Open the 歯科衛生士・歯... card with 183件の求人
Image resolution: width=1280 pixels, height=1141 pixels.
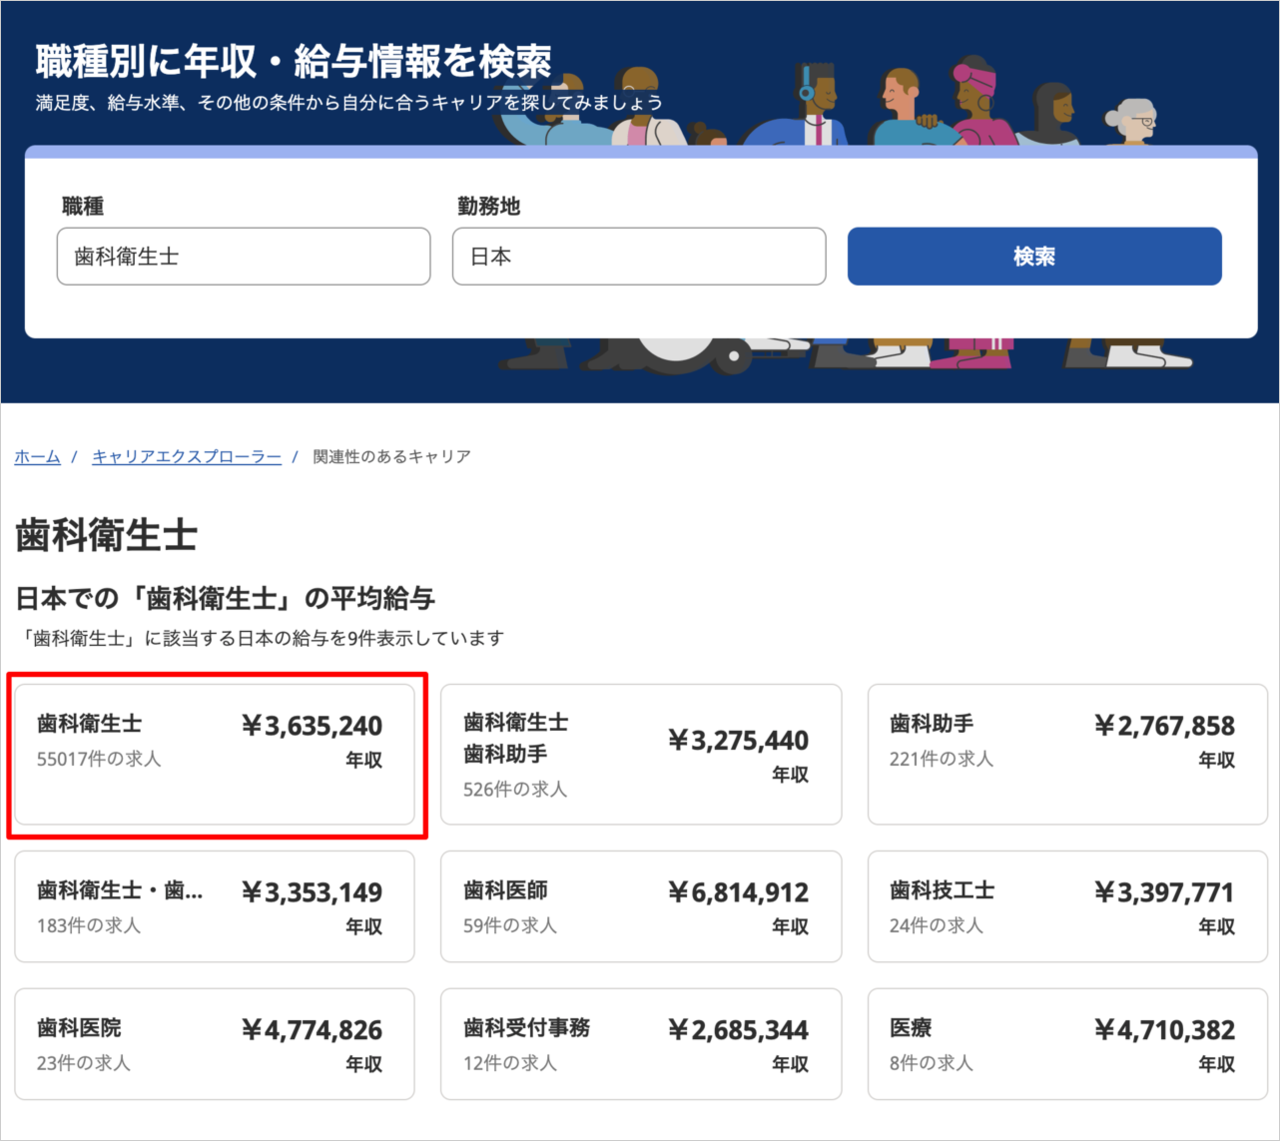(214, 907)
